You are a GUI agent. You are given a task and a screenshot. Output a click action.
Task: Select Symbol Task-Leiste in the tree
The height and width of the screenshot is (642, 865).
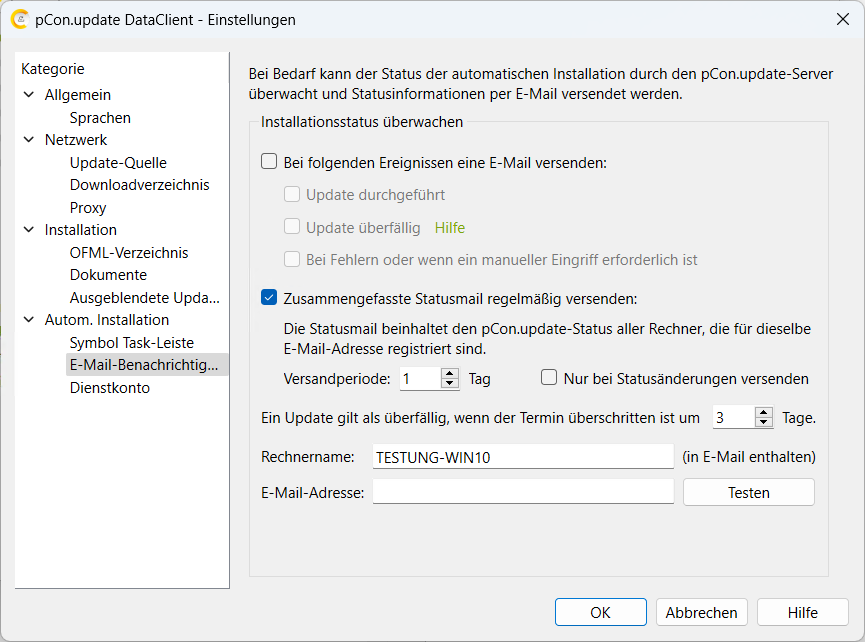click(x=131, y=343)
